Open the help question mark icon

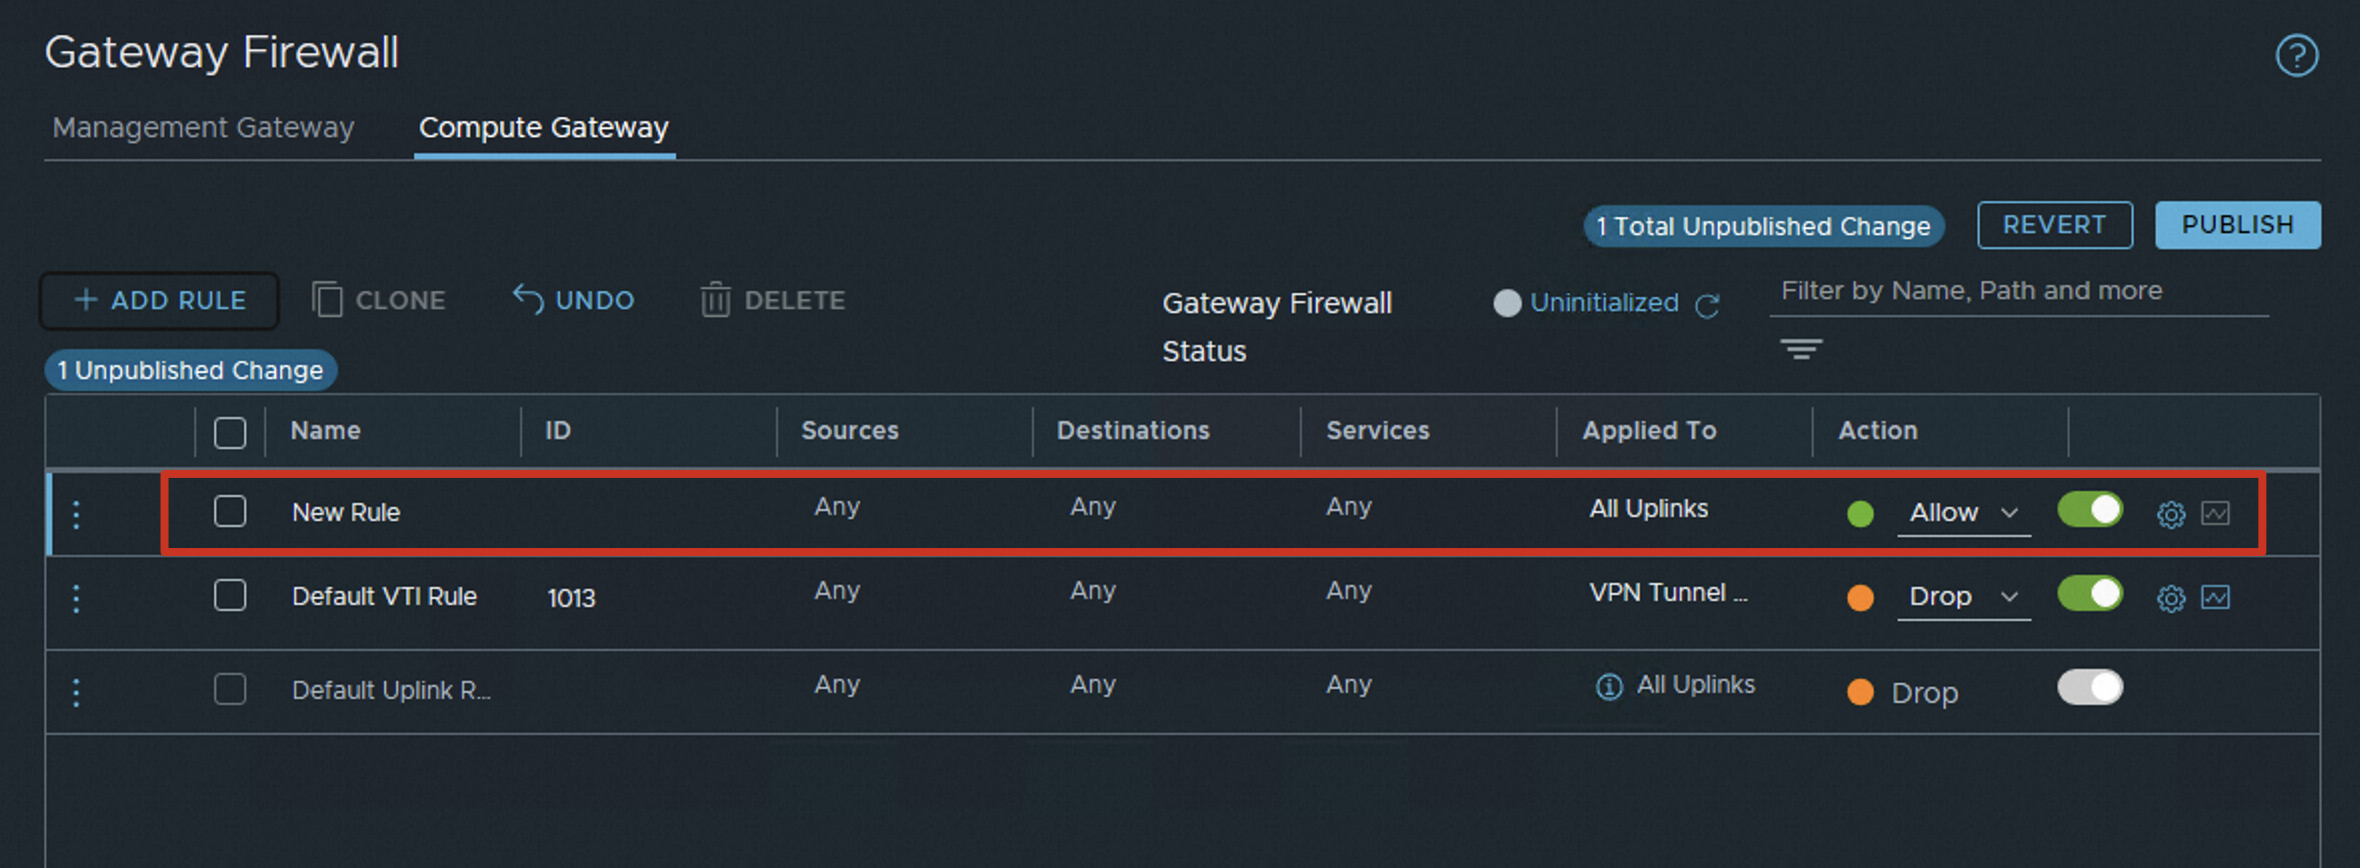pyautogui.click(x=2296, y=56)
